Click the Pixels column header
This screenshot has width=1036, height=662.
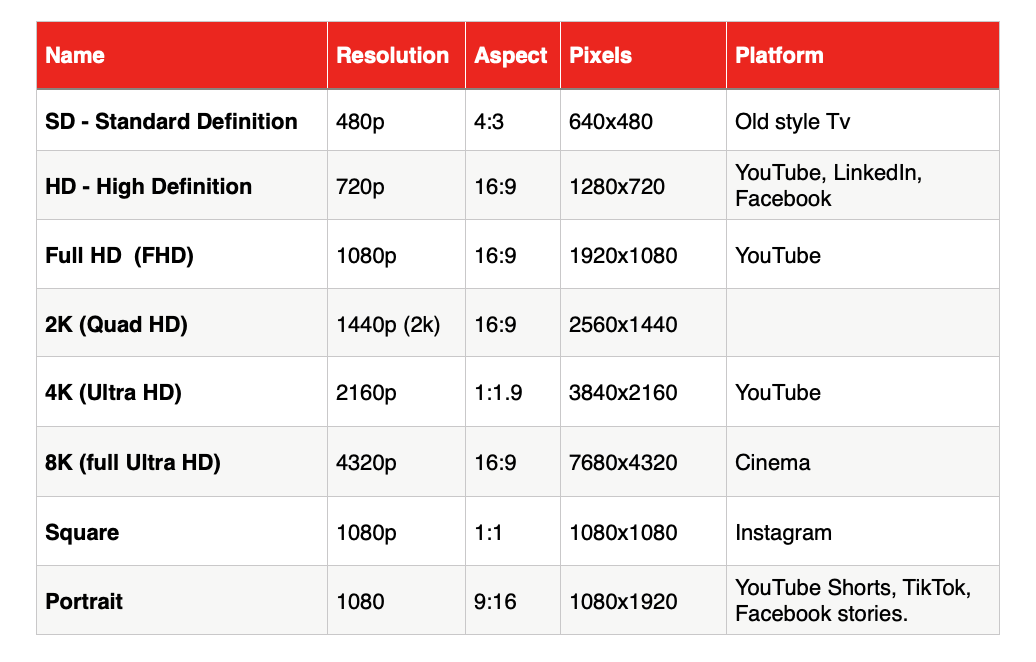pyautogui.click(x=644, y=55)
